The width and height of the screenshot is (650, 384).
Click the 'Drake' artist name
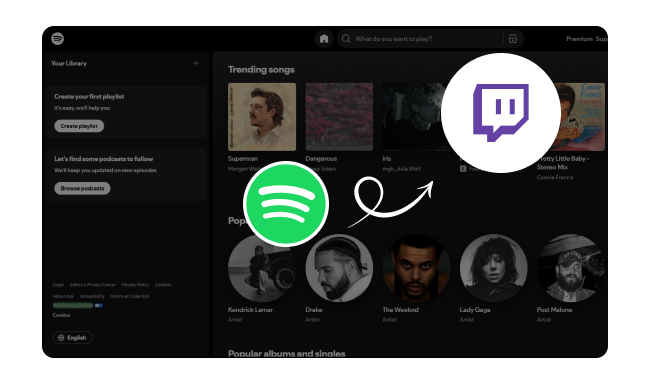pyautogui.click(x=314, y=309)
